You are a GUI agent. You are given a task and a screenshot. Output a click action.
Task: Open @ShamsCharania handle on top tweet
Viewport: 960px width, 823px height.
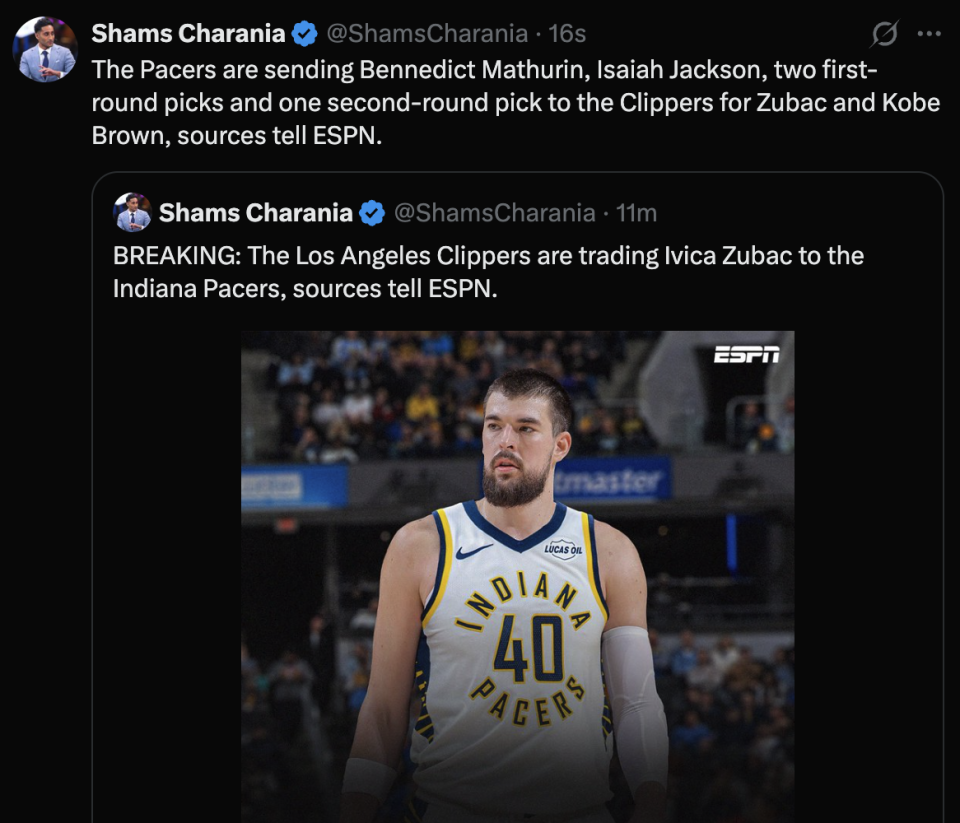point(427,34)
